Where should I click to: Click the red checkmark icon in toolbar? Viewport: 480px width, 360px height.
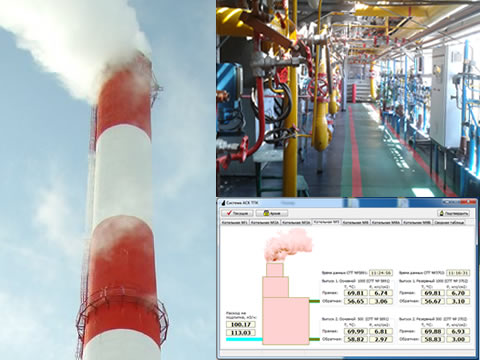pos(229,213)
